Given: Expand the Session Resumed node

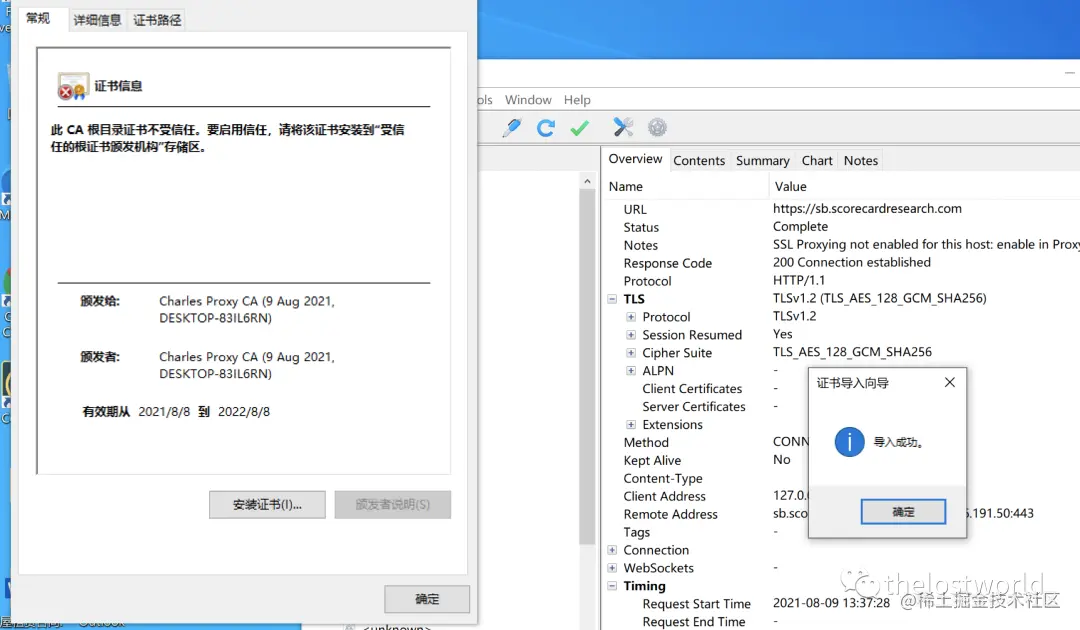Looking at the screenshot, I should [x=630, y=335].
